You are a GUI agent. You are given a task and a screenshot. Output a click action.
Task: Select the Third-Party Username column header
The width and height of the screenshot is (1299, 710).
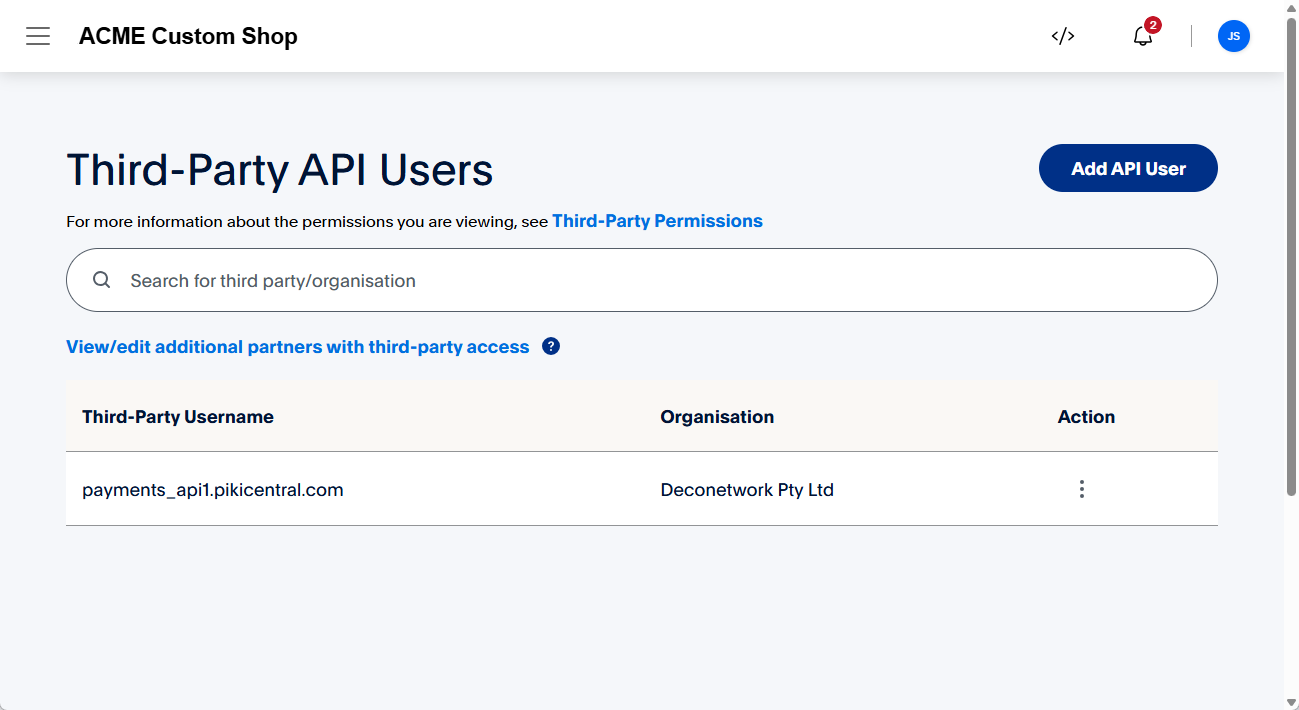click(177, 417)
